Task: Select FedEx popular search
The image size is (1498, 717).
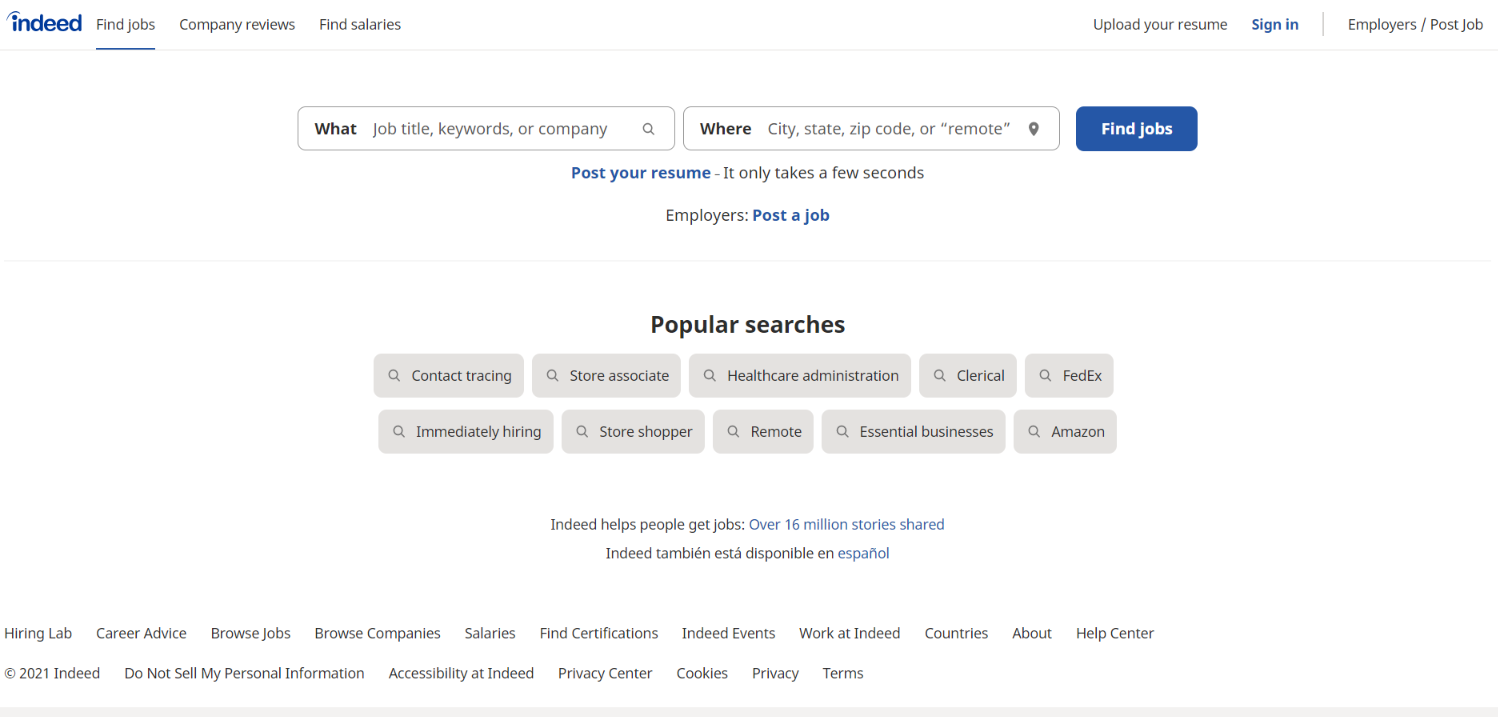Action: click(1069, 376)
